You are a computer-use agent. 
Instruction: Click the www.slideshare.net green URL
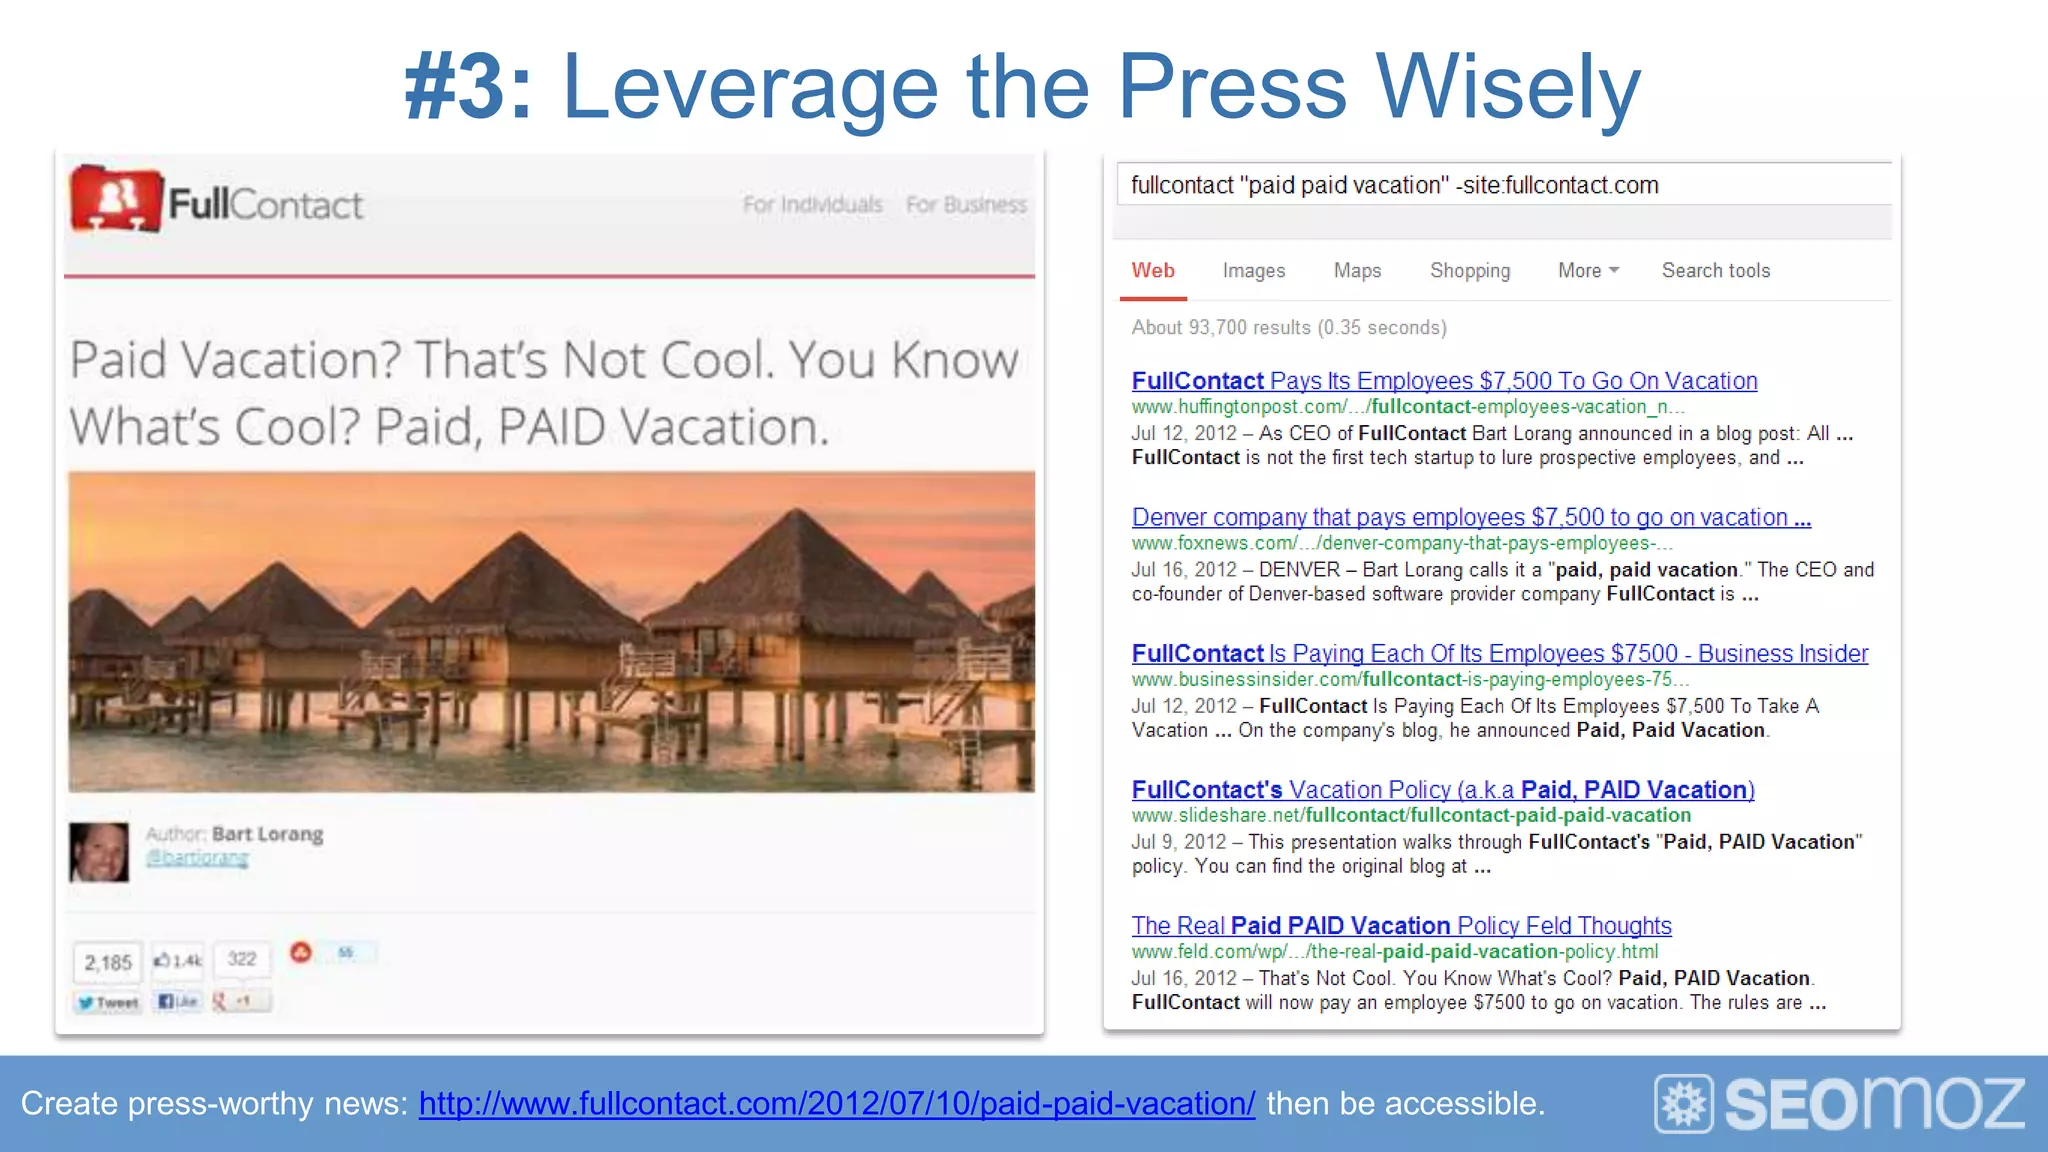(1411, 815)
